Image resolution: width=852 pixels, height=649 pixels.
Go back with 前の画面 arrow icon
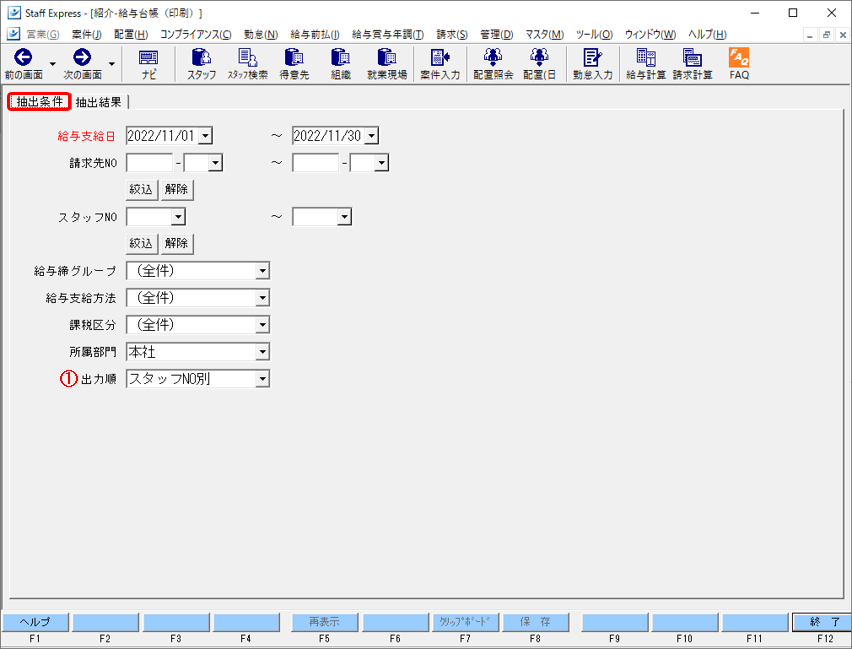coord(23,57)
